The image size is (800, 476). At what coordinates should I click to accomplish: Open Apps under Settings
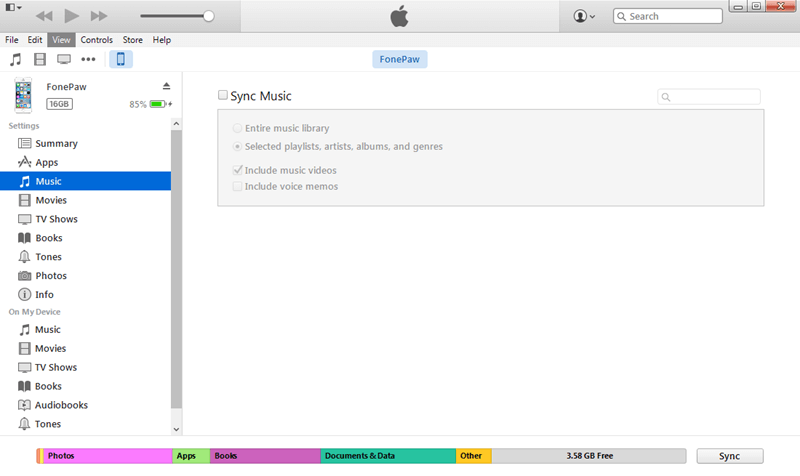pyautogui.click(x=86, y=162)
